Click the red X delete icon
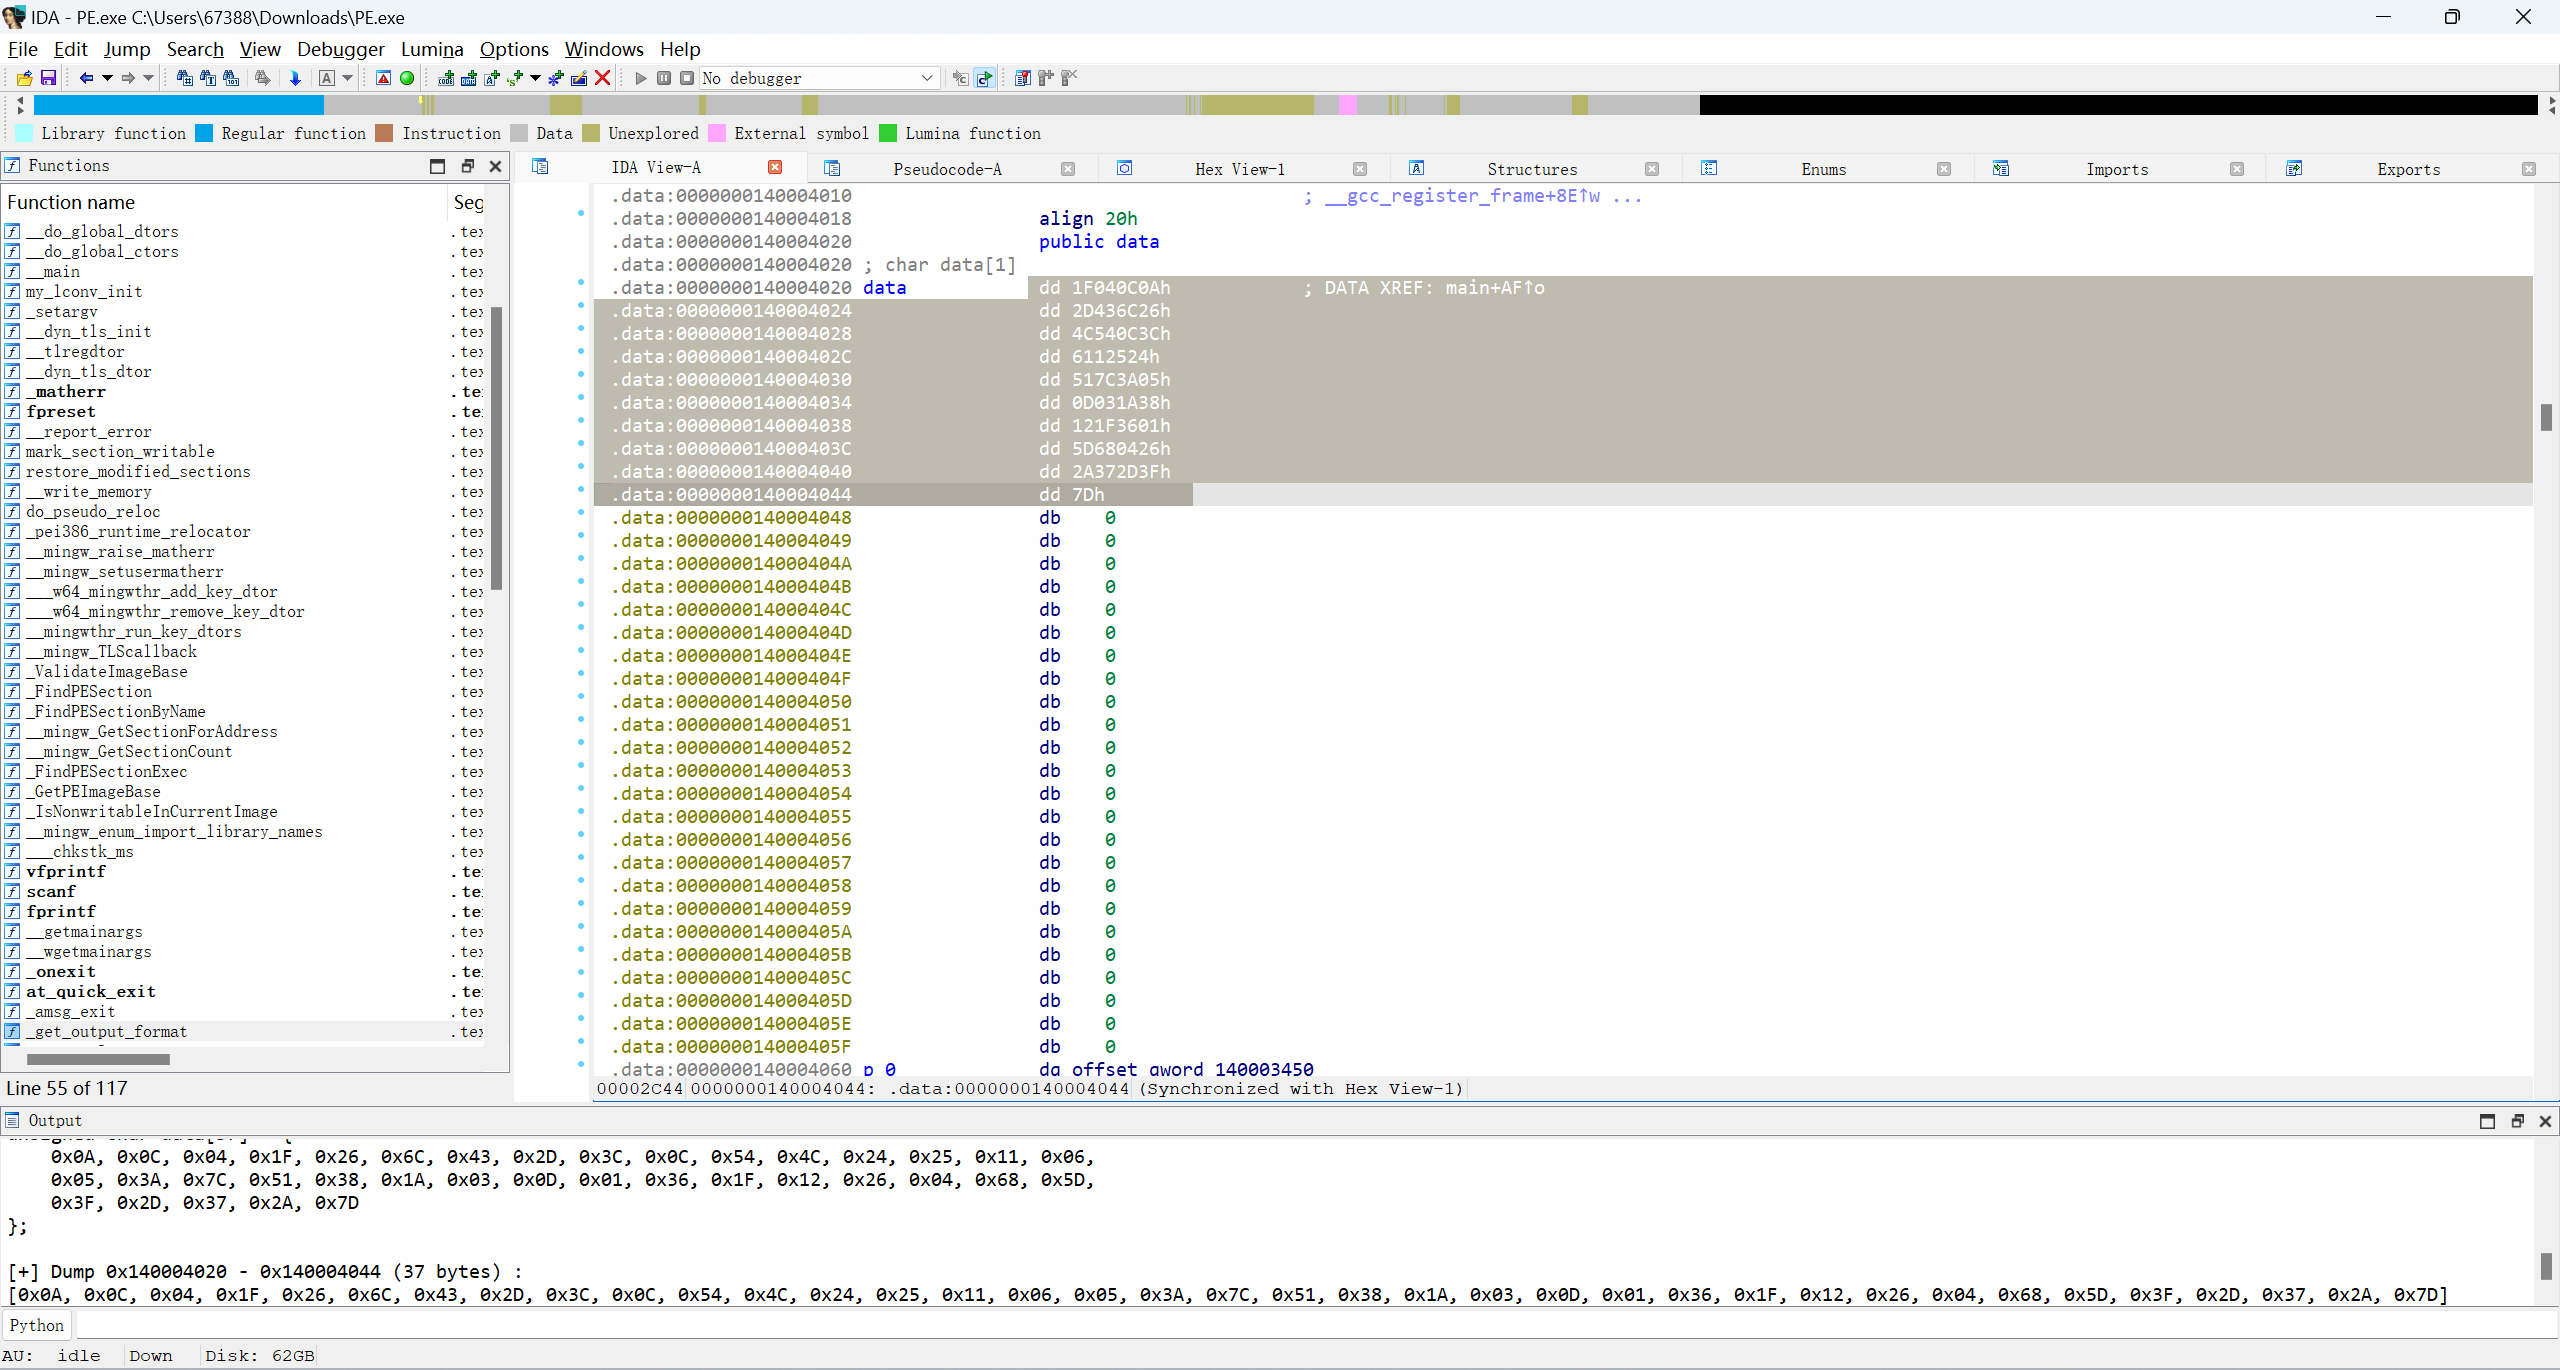This screenshot has height=1370, width=2560. pyautogui.click(x=603, y=78)
